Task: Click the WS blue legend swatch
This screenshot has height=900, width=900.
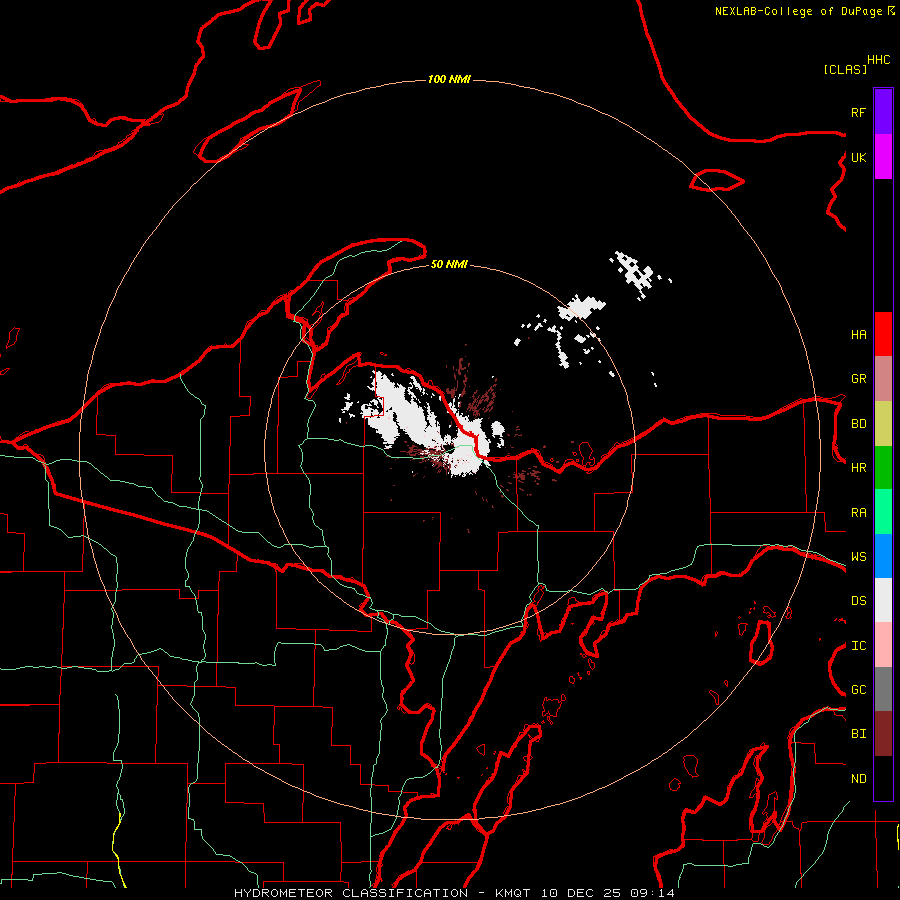Action: click(x=883, y=556)
